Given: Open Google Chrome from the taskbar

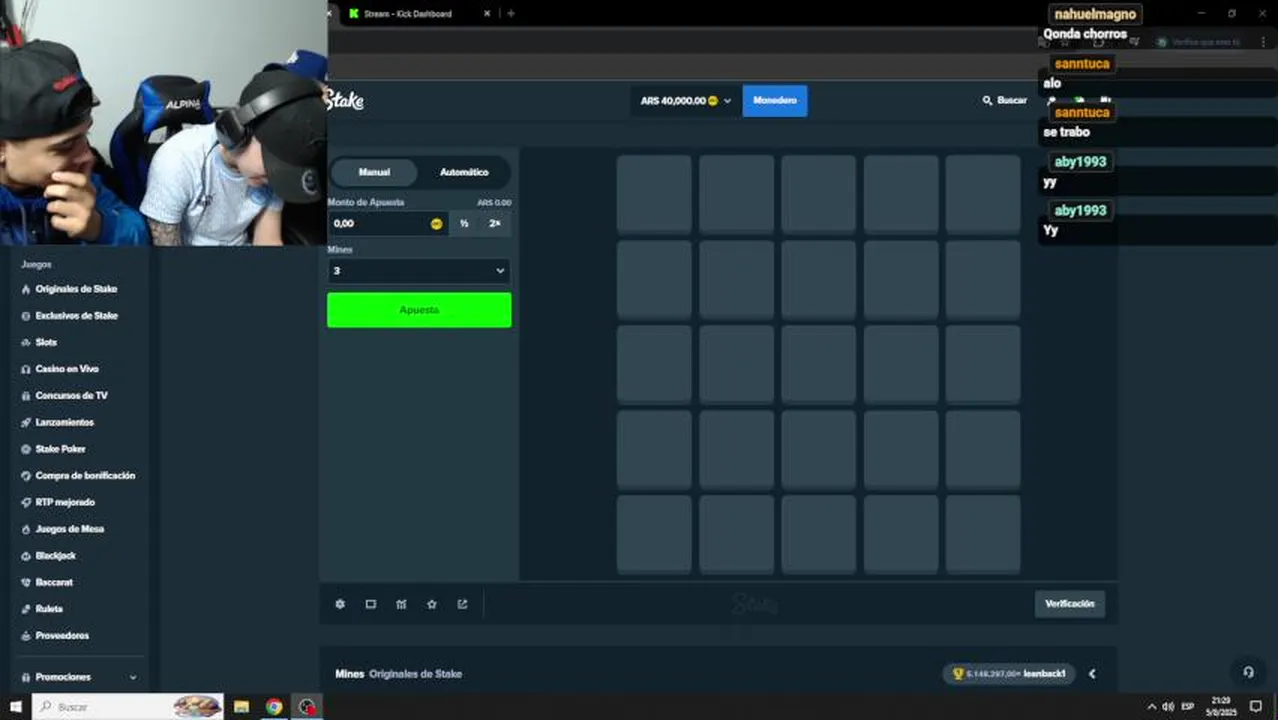Looking at the screenshot, I should click(274, 707).
